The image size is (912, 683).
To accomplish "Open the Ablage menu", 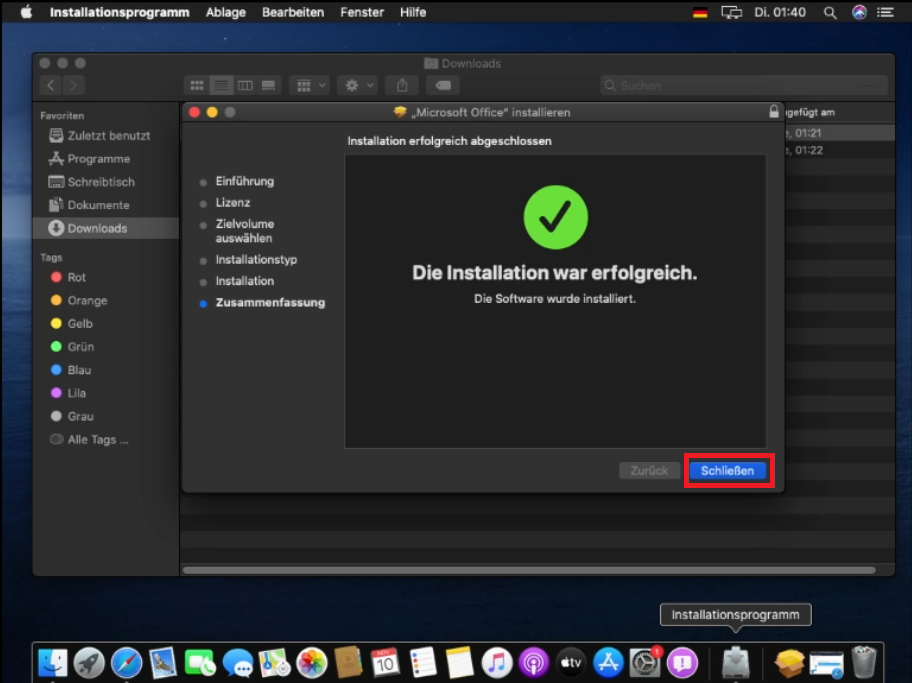I will pyautogui.click(x=225, y=12).
